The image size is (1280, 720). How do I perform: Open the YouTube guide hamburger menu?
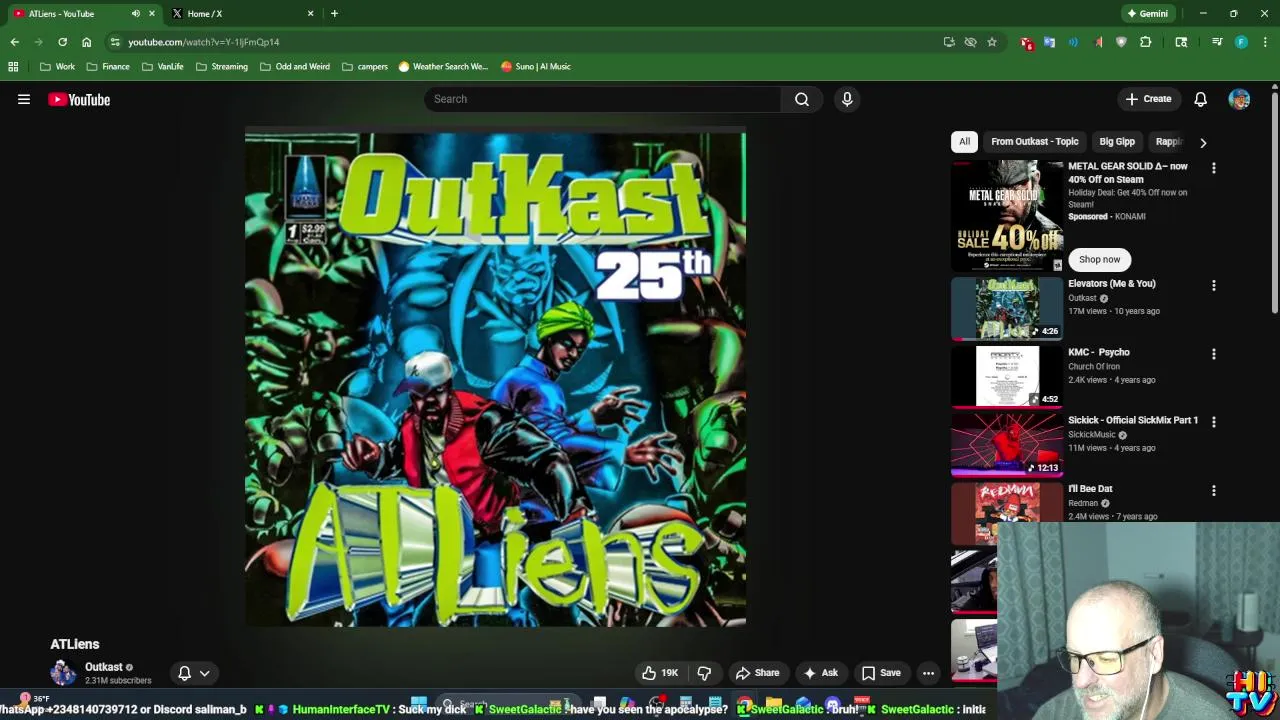click(24, 99)
